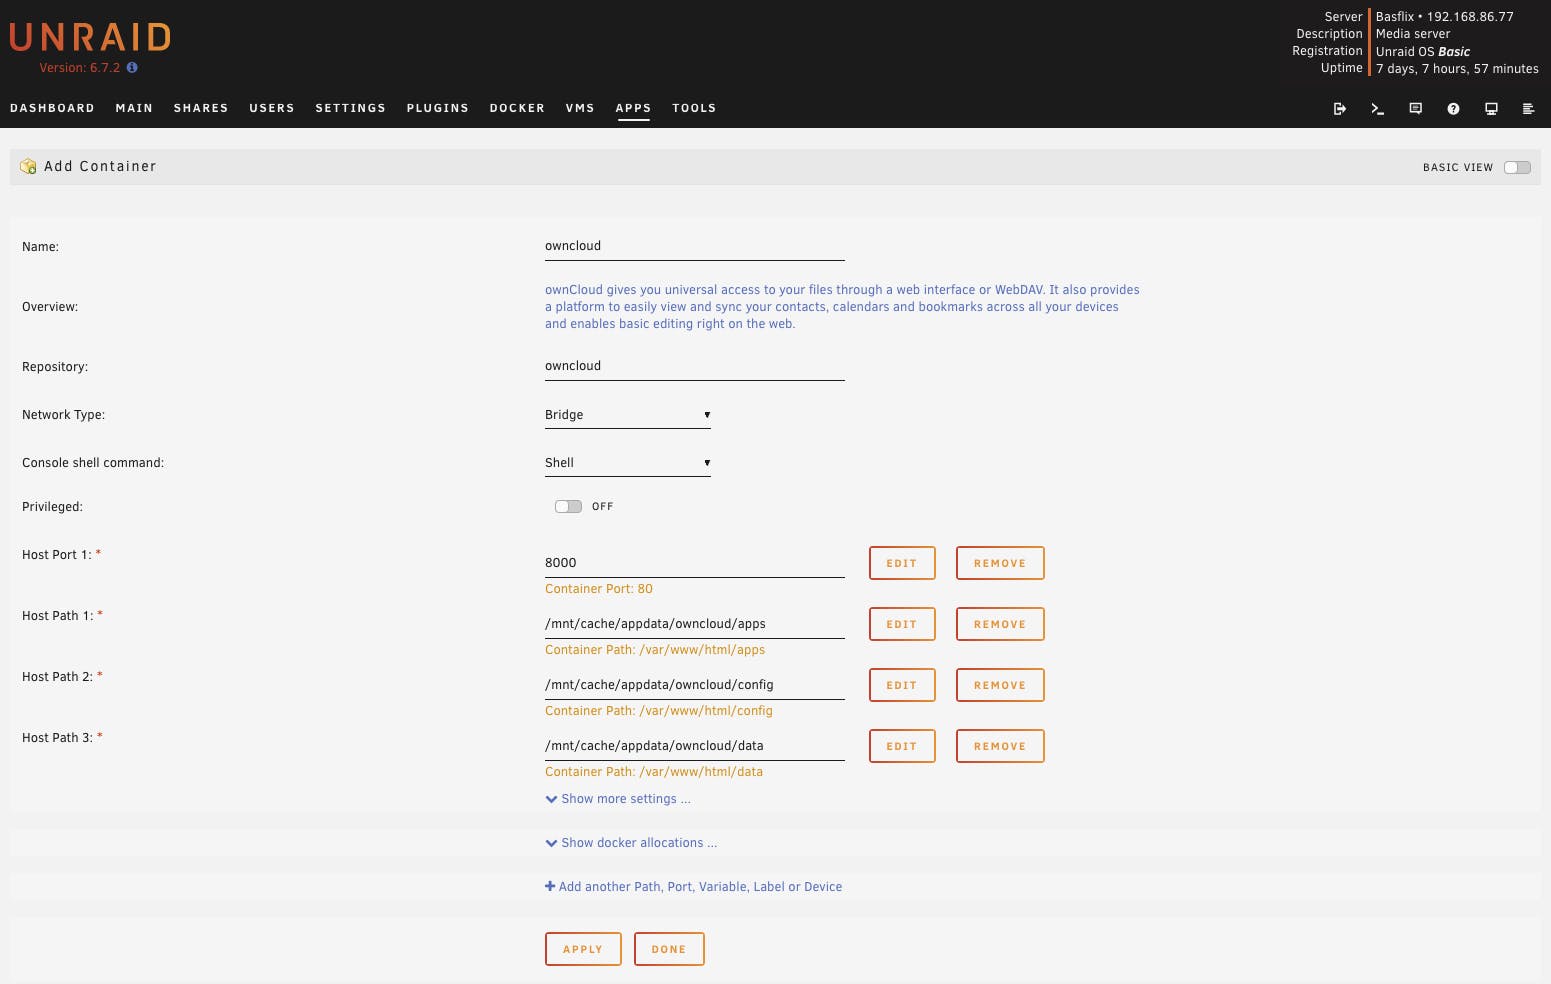Viewport: 1551px width, 984px height.
Task: Expand Show more settings
Action: click(618, 799)
